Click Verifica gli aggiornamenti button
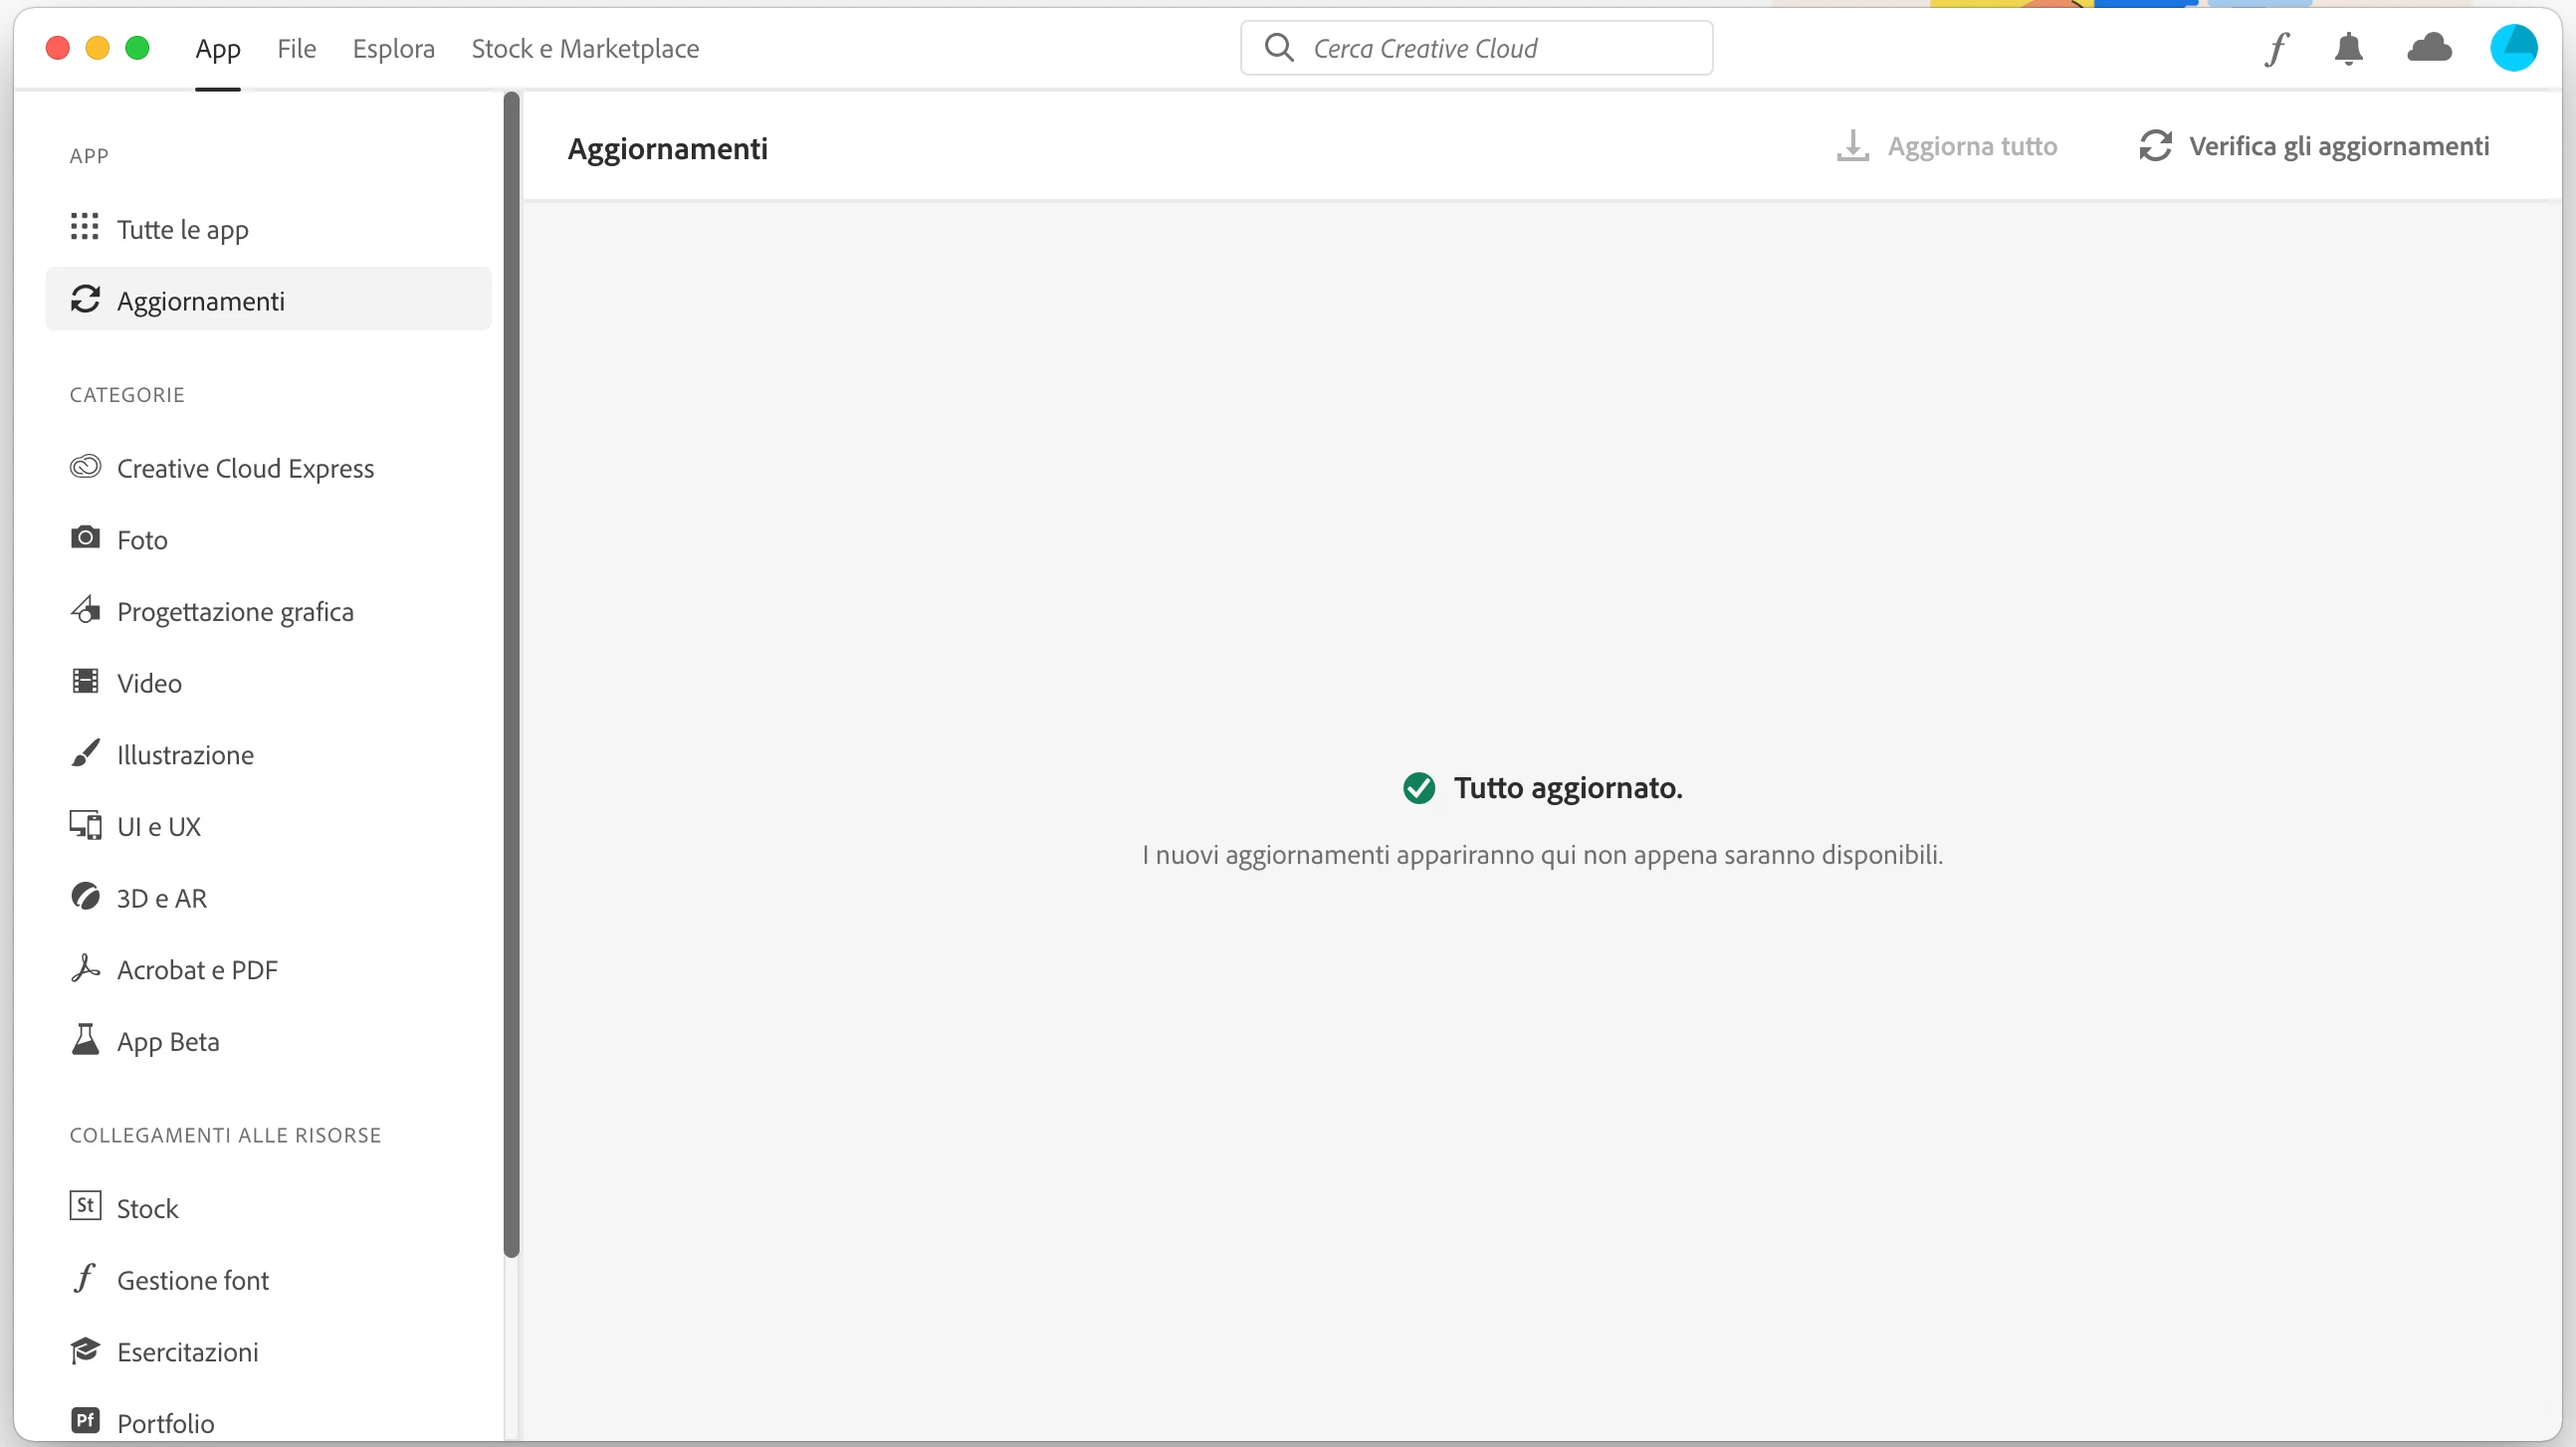 coord(2314,146)
